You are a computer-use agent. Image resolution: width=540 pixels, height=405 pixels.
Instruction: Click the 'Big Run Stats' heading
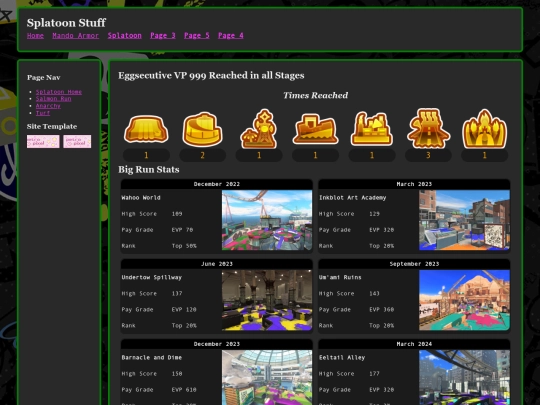pyautogui.click(x=149, y=169)
